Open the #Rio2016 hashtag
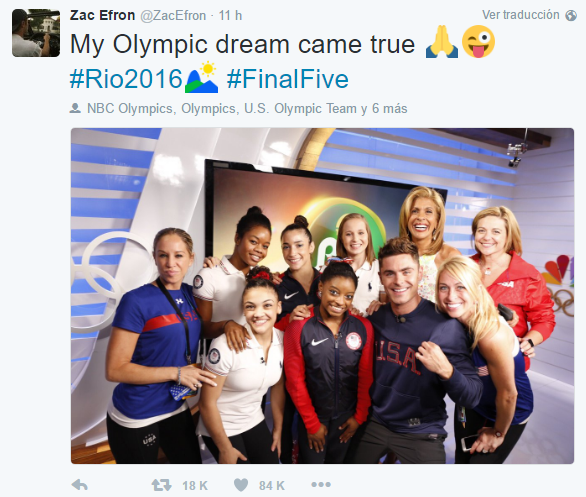The height and width of the screenshot is (497, 586). (126, 79)
